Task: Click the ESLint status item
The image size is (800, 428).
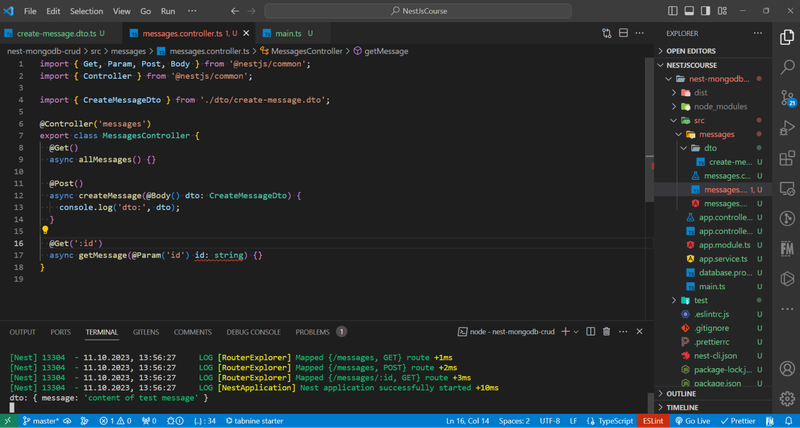Action: pyautogui.click(x=653, y=421)
